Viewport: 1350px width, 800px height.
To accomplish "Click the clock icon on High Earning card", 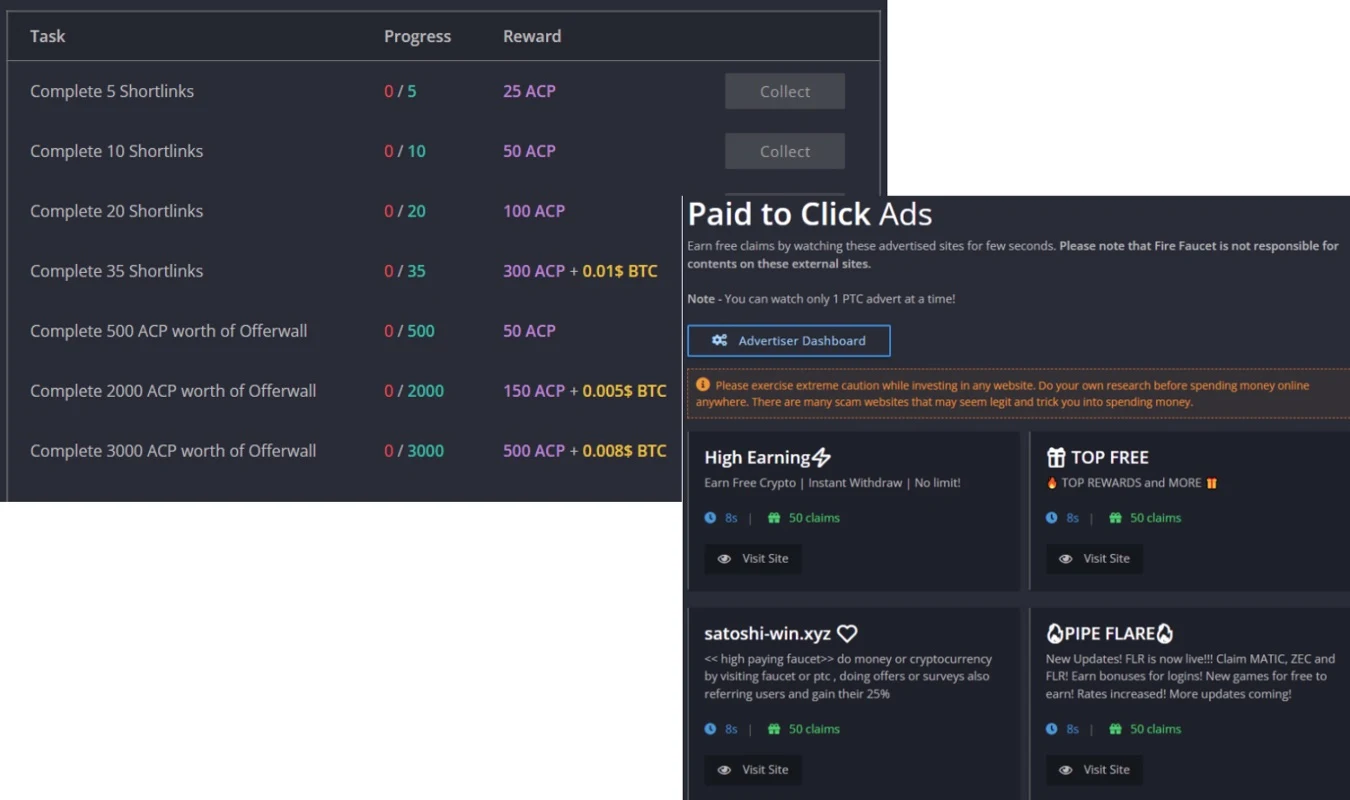I will 710,518.
